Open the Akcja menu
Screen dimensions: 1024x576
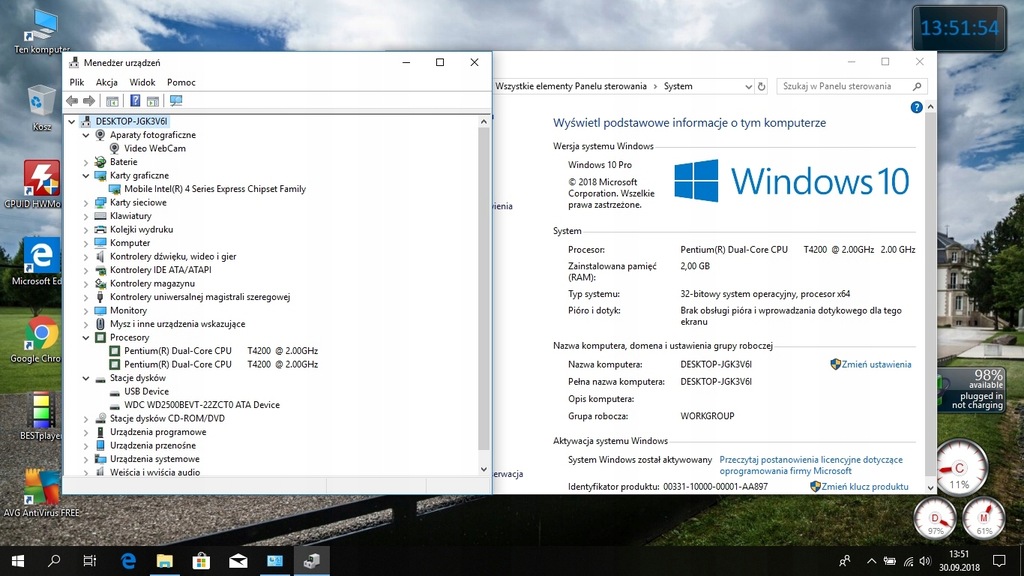[106, 82]
